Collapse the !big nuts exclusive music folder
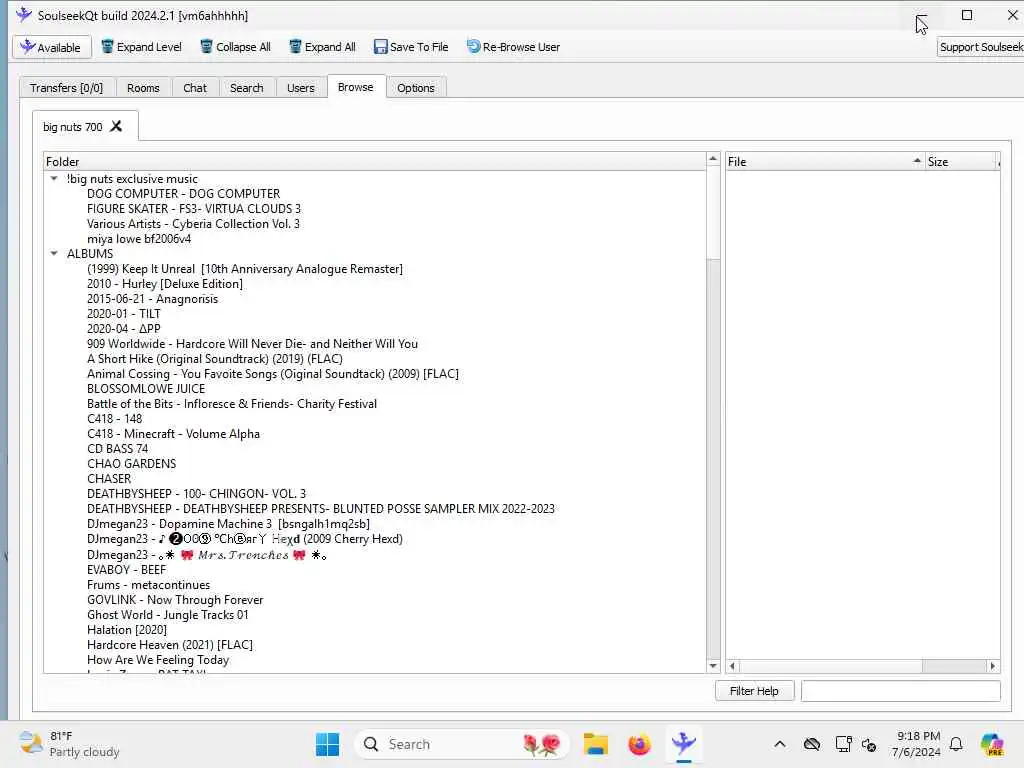 pos(54,178)
